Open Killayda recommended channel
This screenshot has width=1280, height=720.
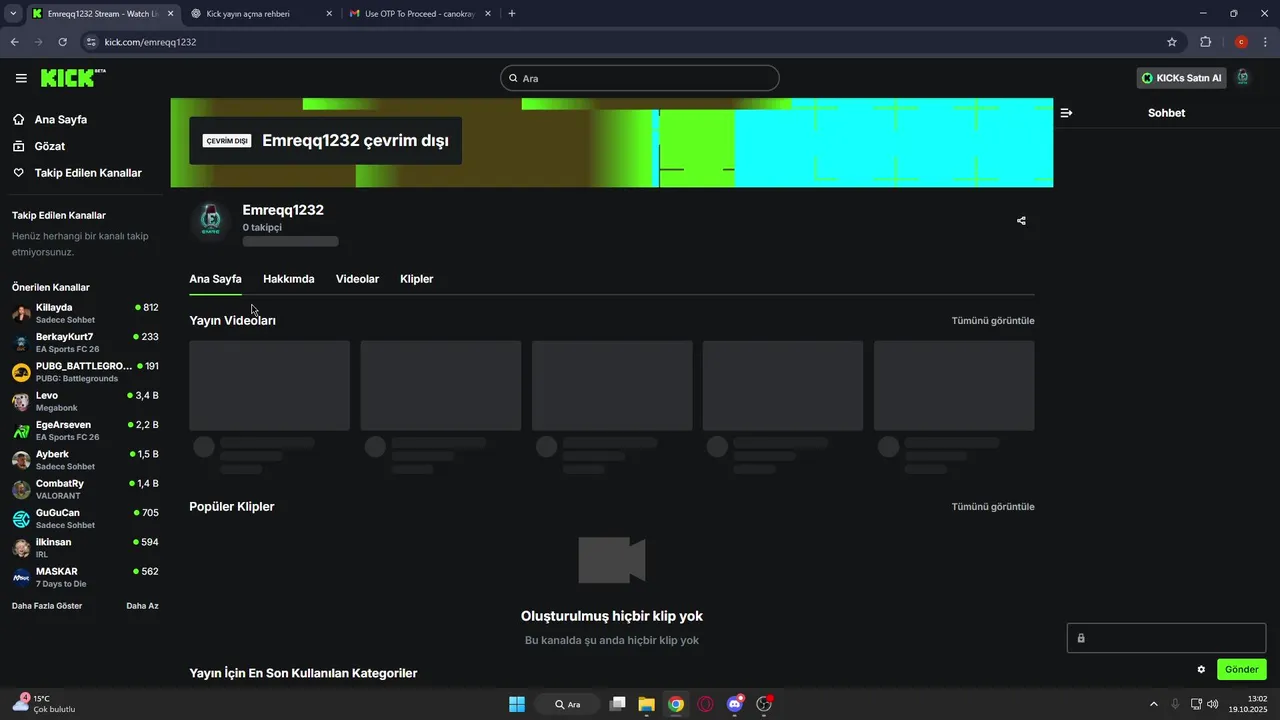pyautogui.click(x=85, y=313)
